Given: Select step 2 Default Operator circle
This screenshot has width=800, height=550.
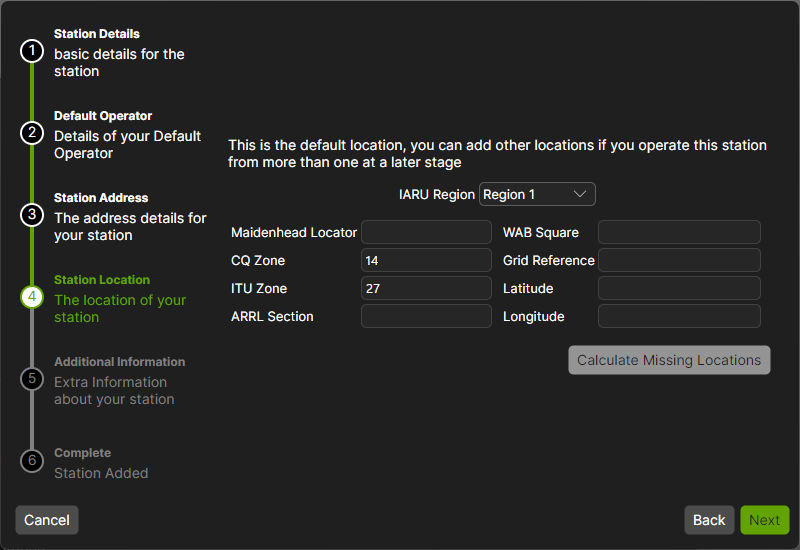Looking at the screenshot, I should point(32,133).
